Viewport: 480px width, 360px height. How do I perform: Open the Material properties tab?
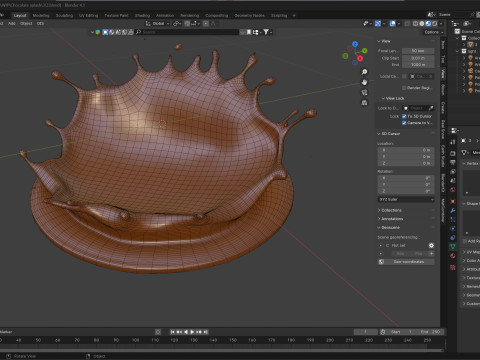(x=453, y=256)
